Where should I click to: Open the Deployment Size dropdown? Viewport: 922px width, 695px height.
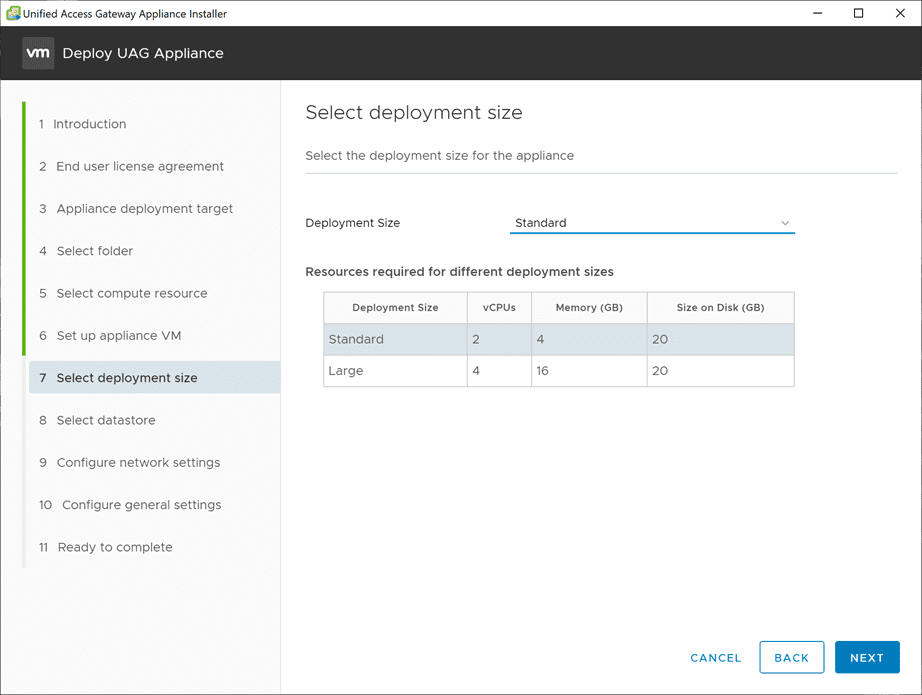tap(650, 223)
